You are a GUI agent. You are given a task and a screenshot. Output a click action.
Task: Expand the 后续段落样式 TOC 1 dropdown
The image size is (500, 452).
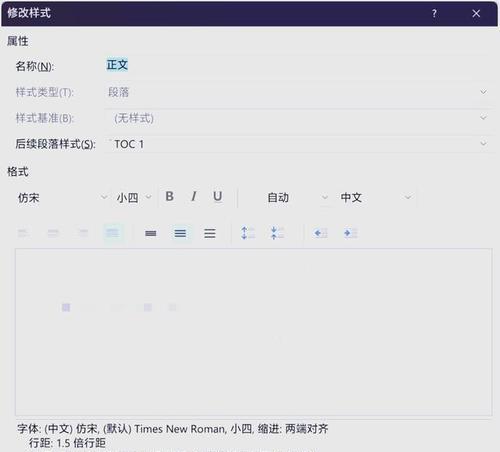pyautogui.click(x=299, y=144)
